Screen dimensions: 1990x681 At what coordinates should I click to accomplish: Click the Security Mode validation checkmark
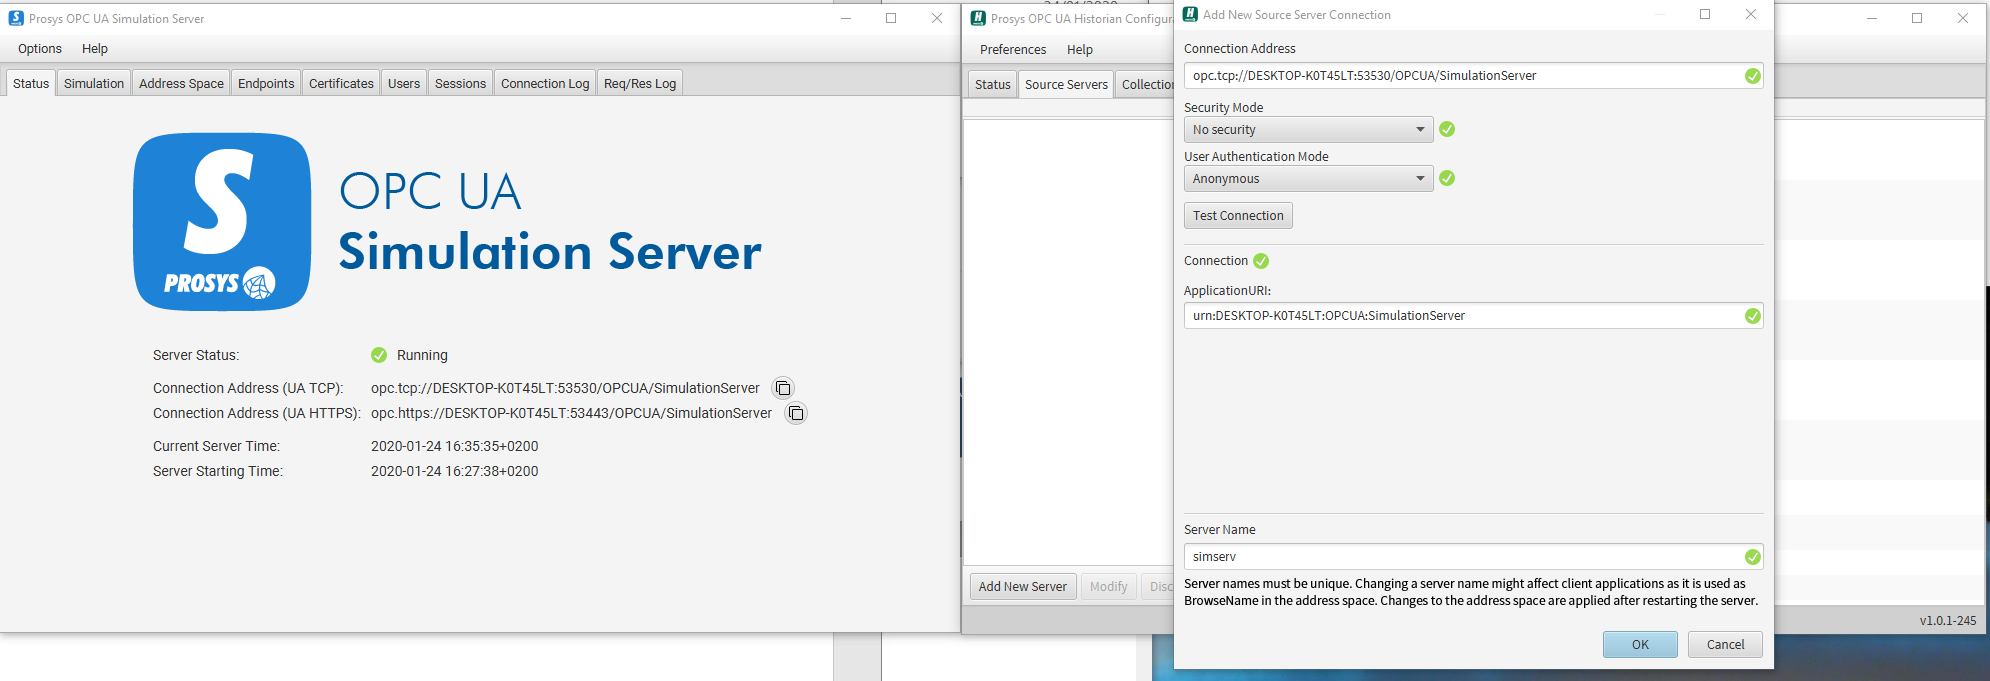(x=1447, y=129)
